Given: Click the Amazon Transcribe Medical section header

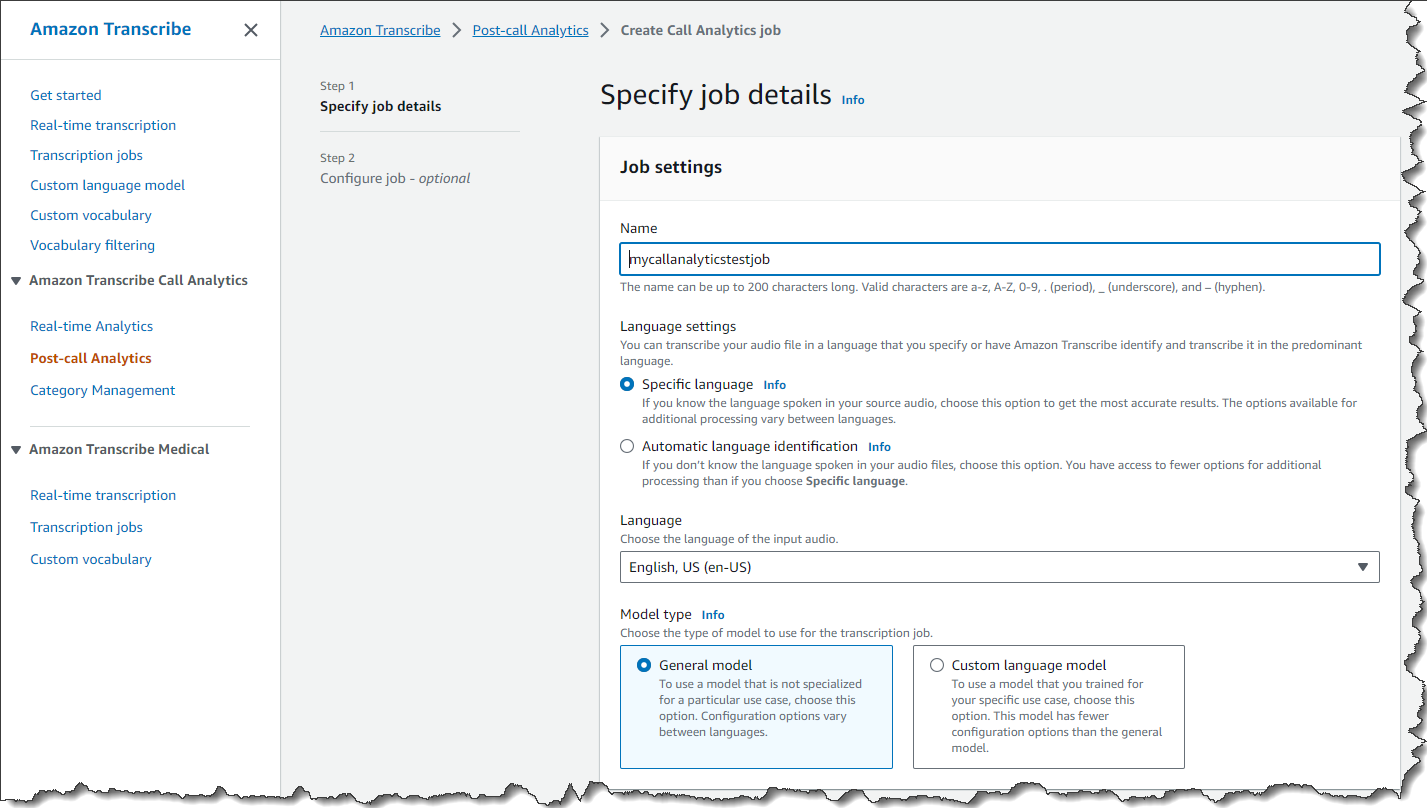Looking at the screenshot, I should pos(120,449).
